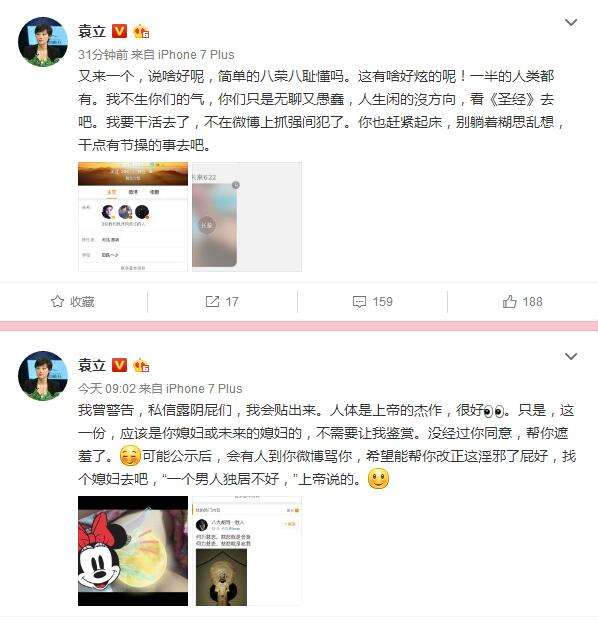Viewport: 598px width, 624px height.
Task: Open 袁立 avatar on second post
Action: point(43,376)
